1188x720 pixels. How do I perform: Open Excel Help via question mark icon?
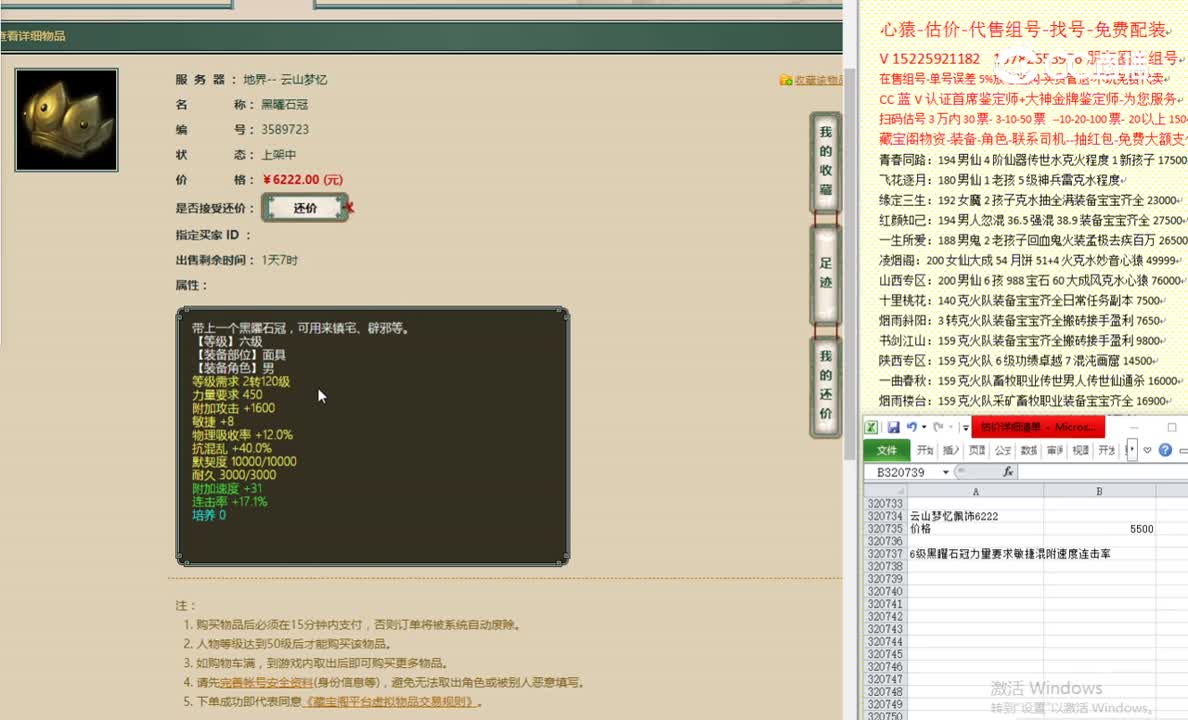tap(1164, 450)
